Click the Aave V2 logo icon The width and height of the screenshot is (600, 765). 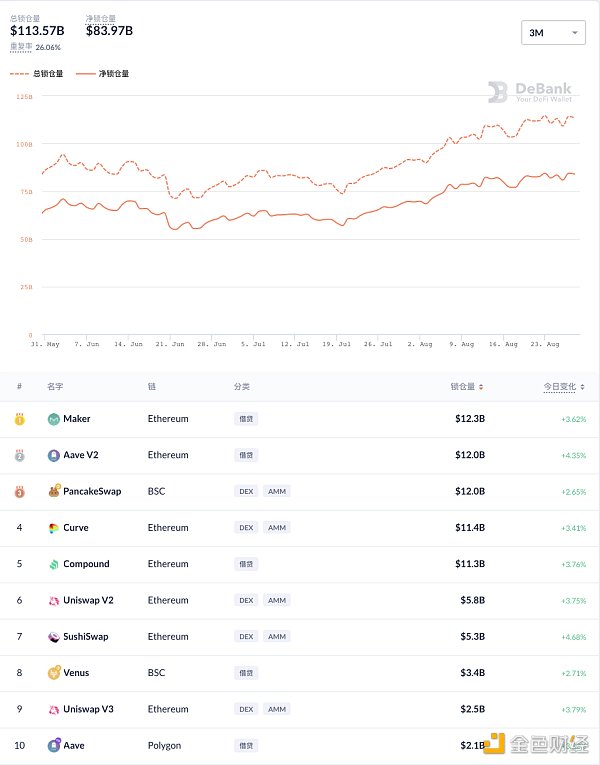(54, 455)
